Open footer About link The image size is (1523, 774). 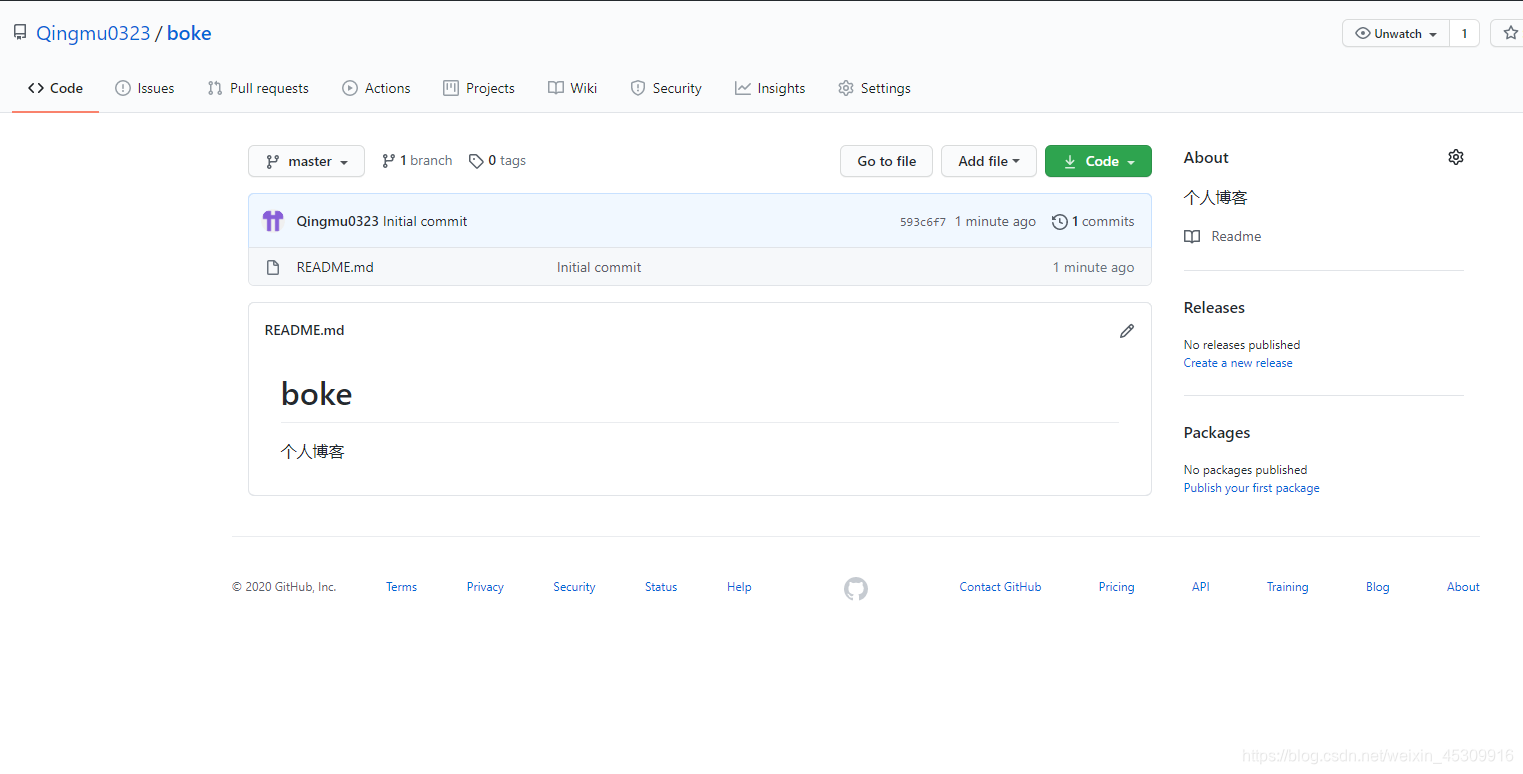pos(1463,587)
